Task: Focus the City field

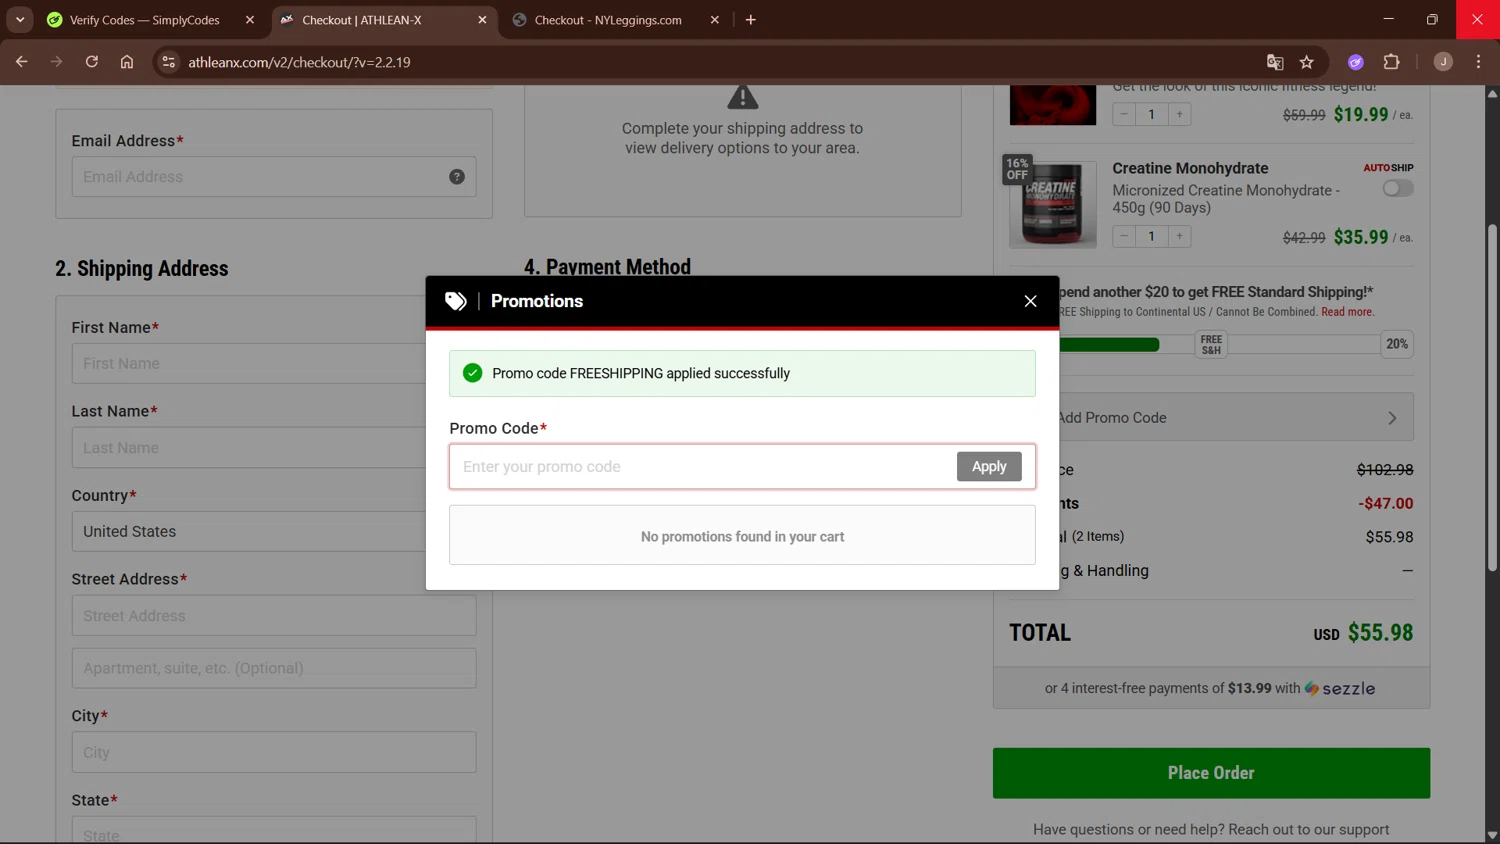Action: click(x=274, y=752)
